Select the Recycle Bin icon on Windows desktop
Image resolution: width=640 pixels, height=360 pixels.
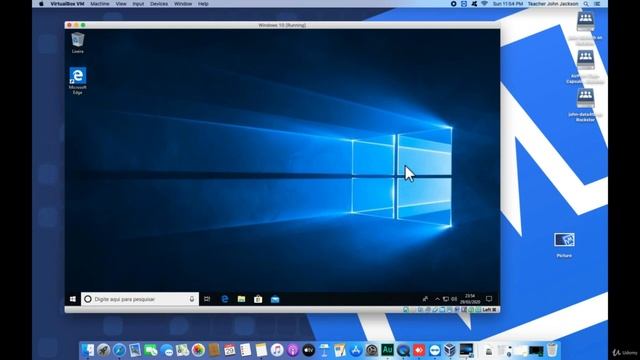coord(78,43)
